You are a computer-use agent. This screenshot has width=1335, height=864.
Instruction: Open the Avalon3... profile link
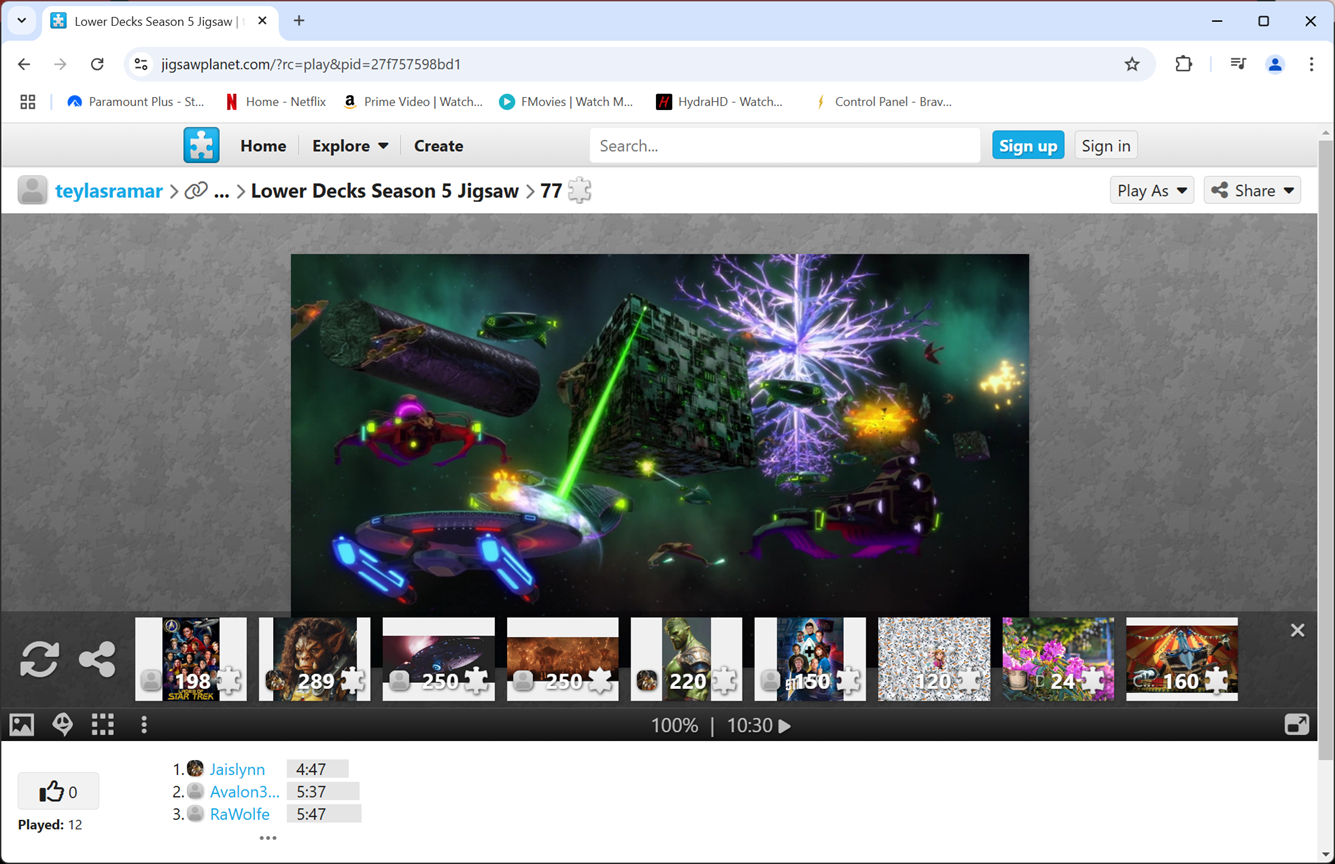tap(245, 792)
